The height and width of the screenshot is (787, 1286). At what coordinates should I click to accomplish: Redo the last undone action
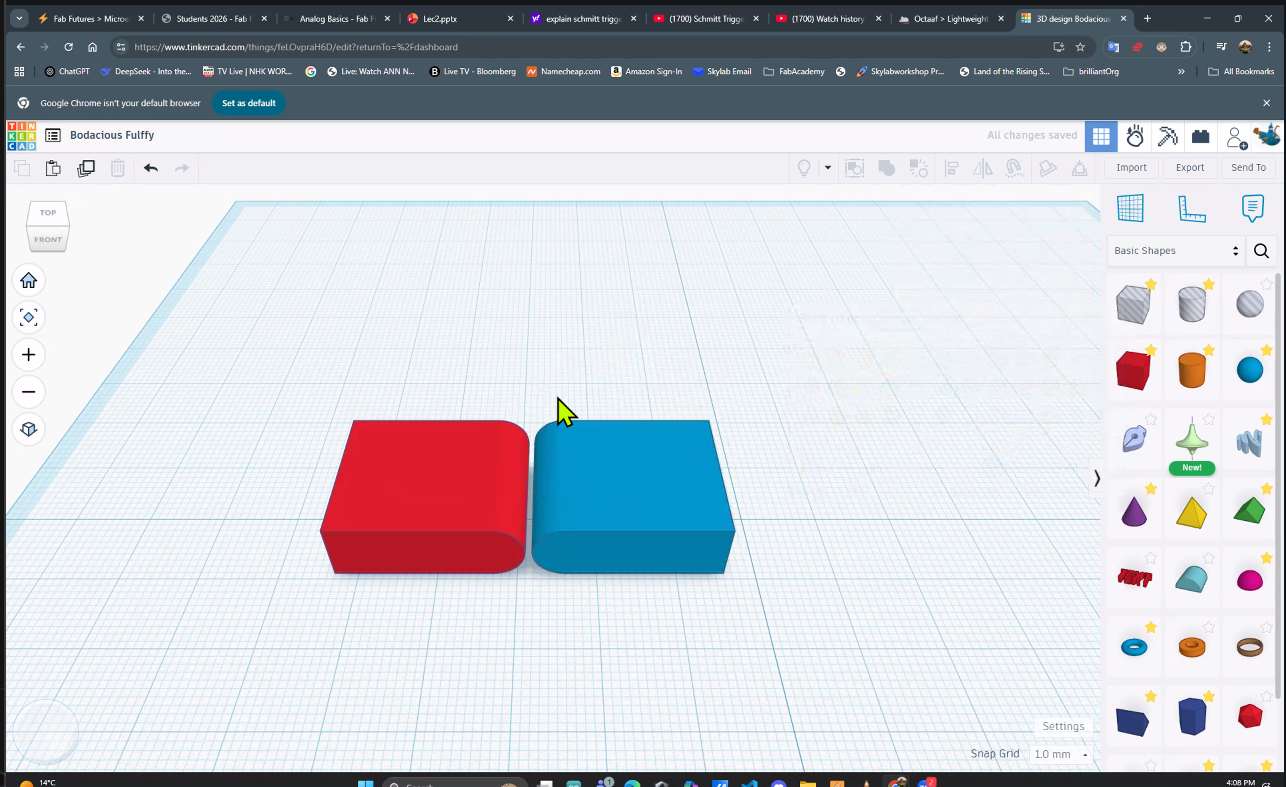click(x=182, y=168)
